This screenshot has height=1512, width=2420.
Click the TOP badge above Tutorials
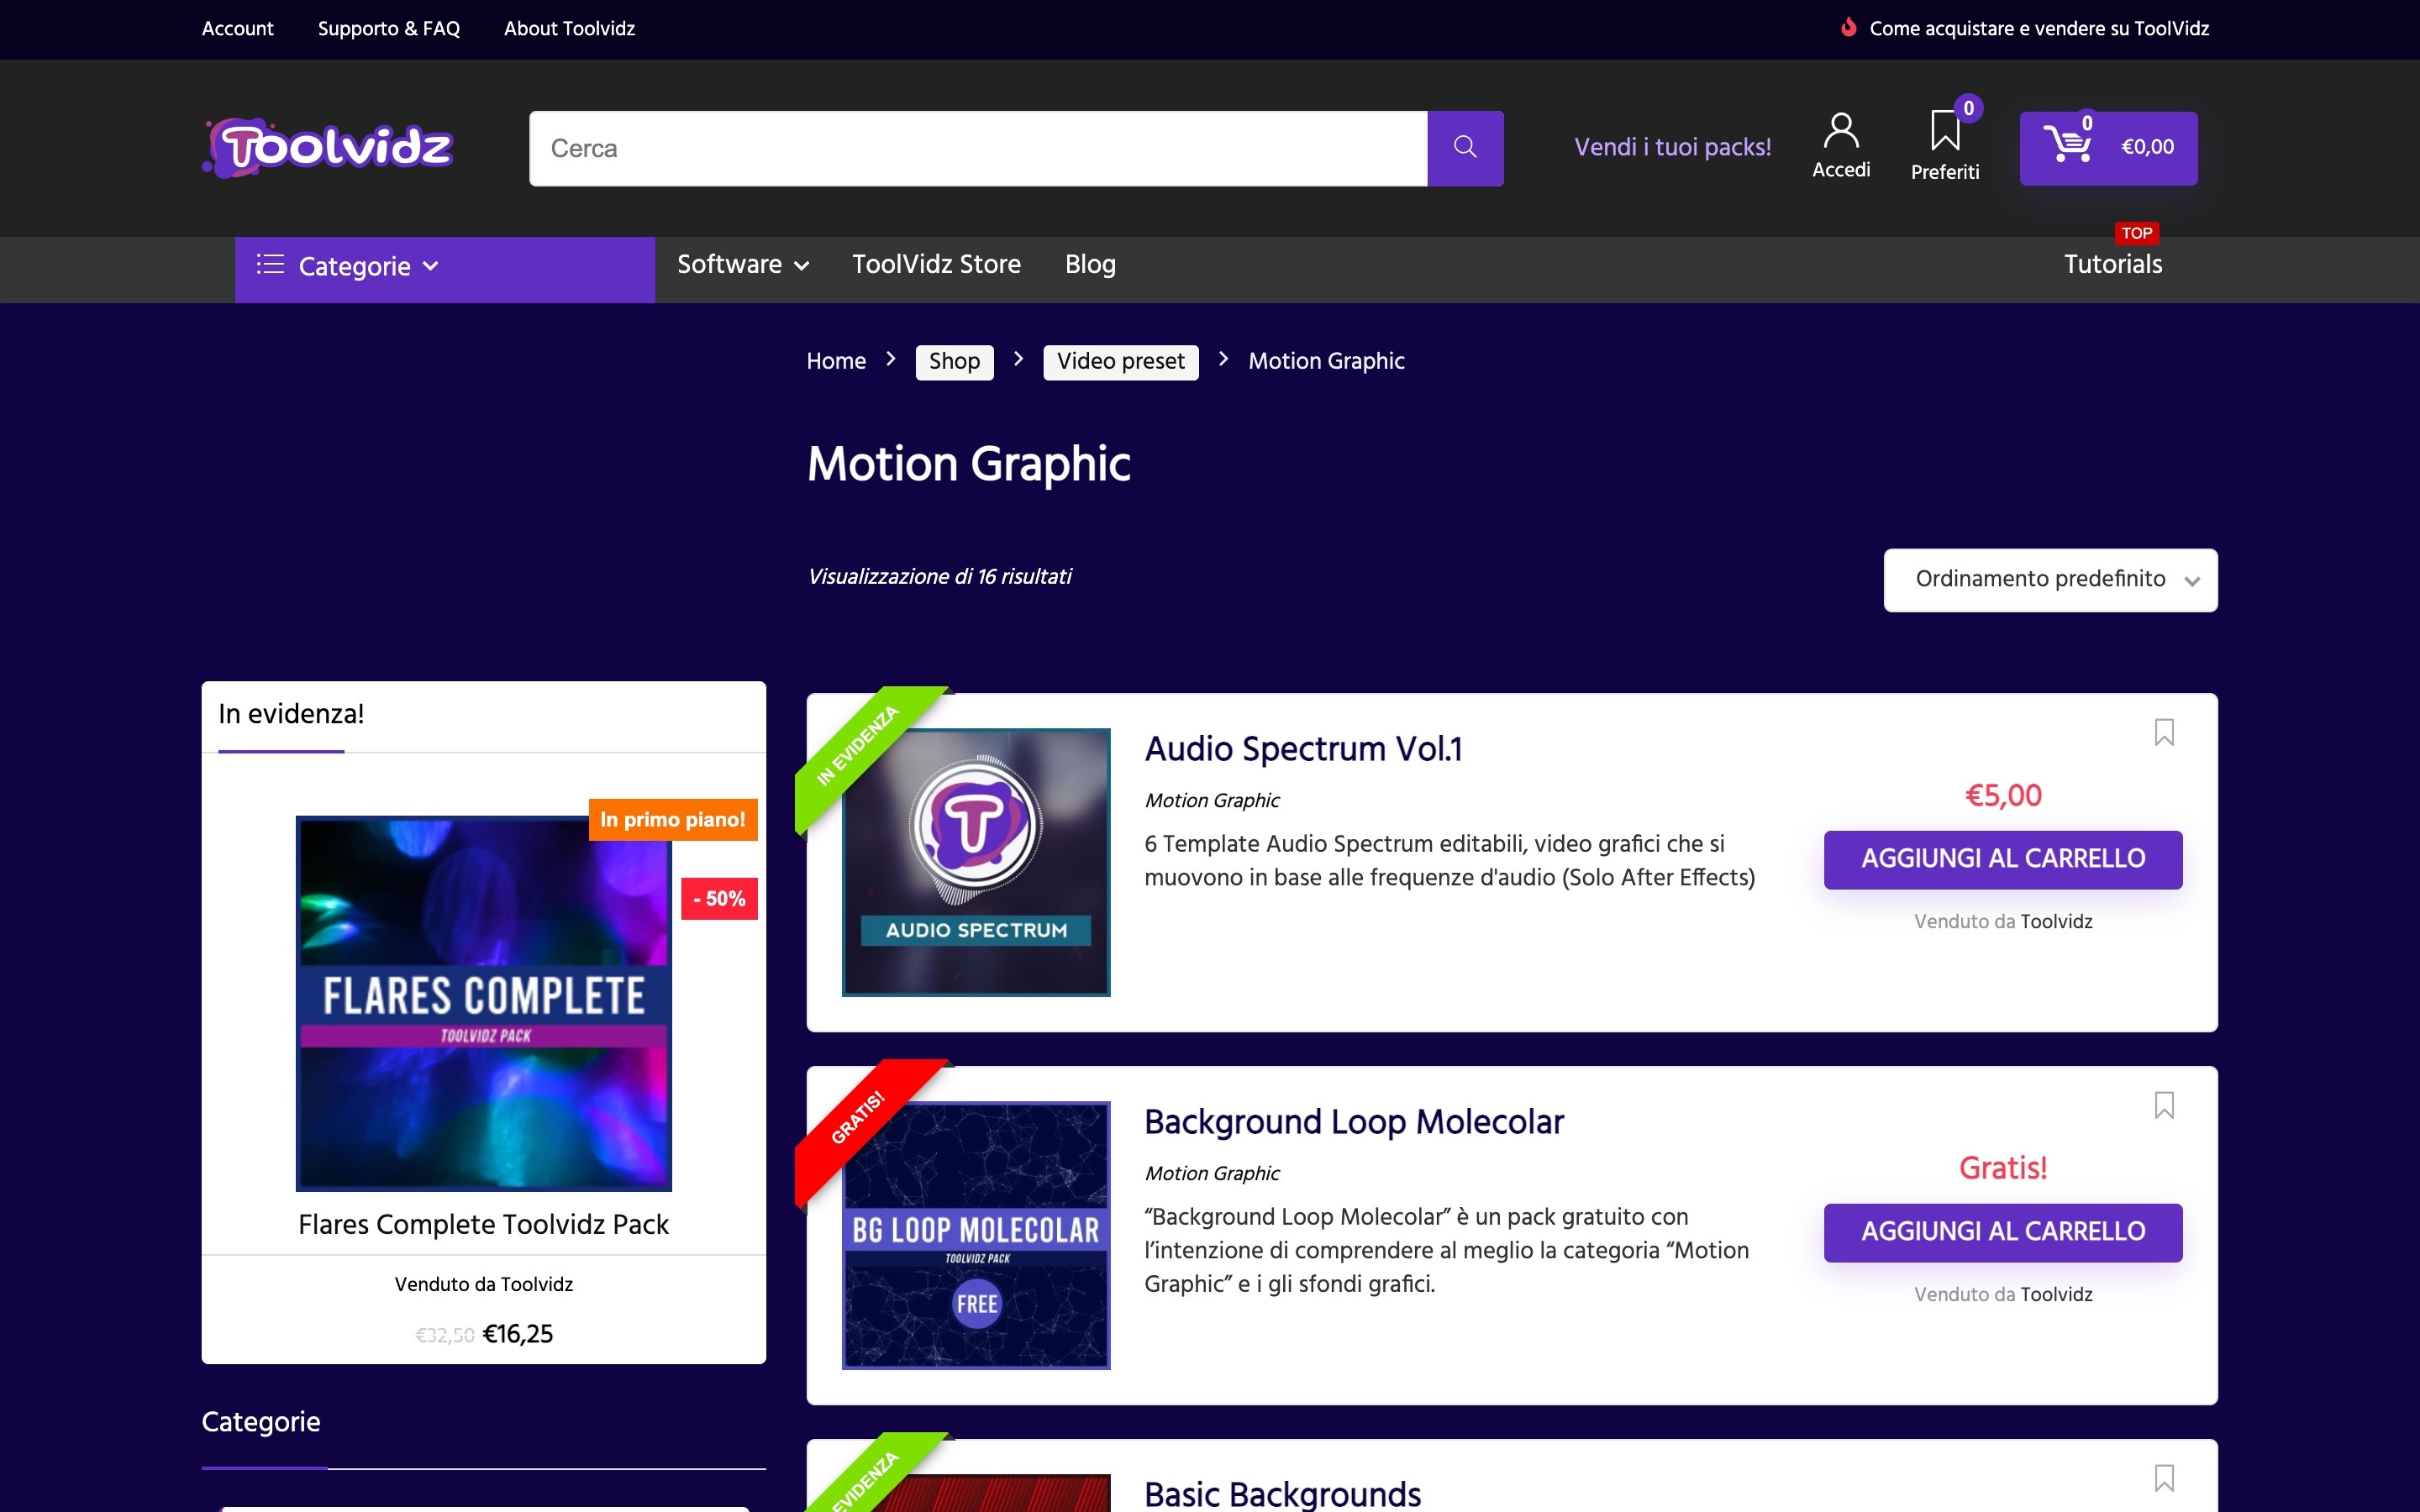point(2137,233)
